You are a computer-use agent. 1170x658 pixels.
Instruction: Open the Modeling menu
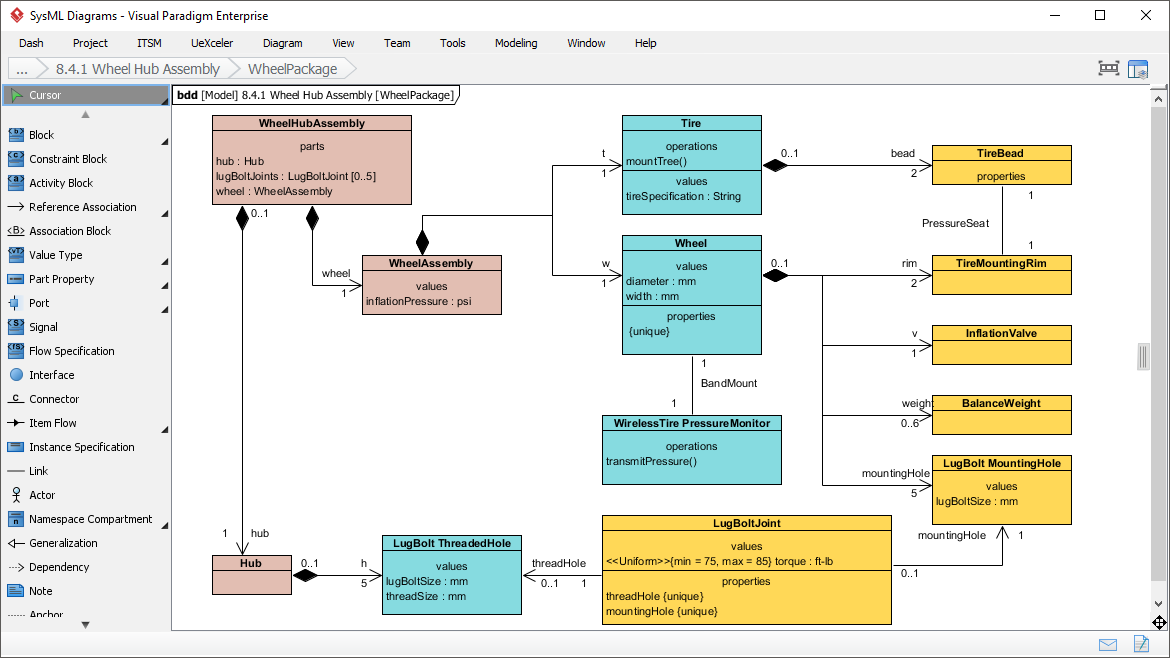(515, 43)
